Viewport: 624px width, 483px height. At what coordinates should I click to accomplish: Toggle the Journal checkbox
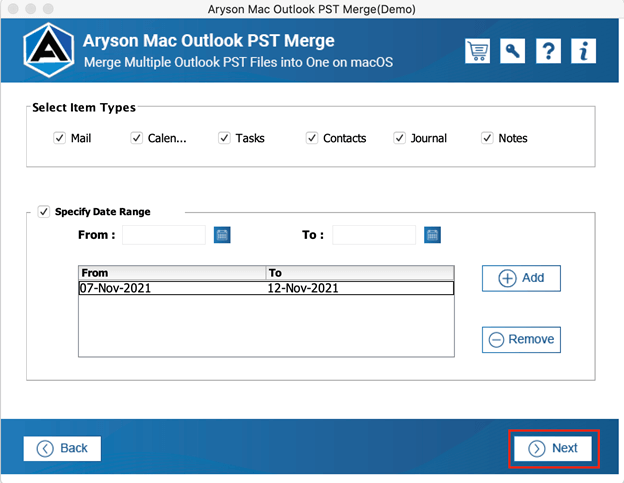399,138
